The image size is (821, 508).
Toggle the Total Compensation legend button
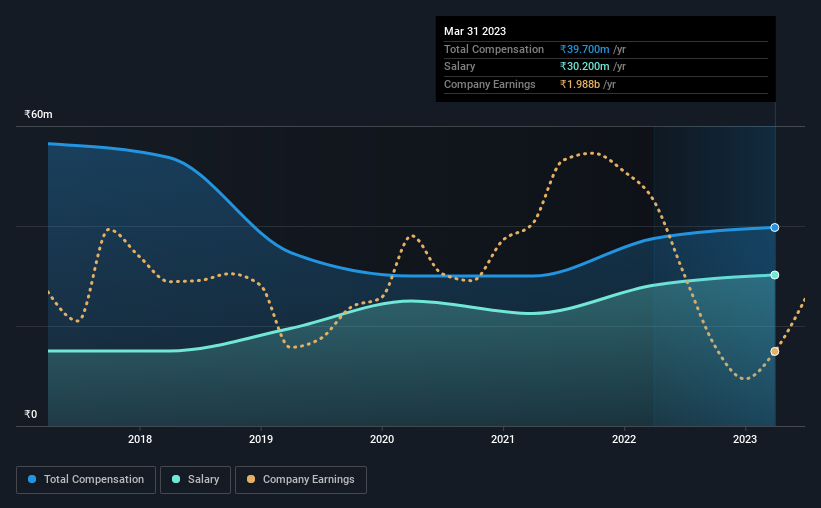tap(86, 480)
